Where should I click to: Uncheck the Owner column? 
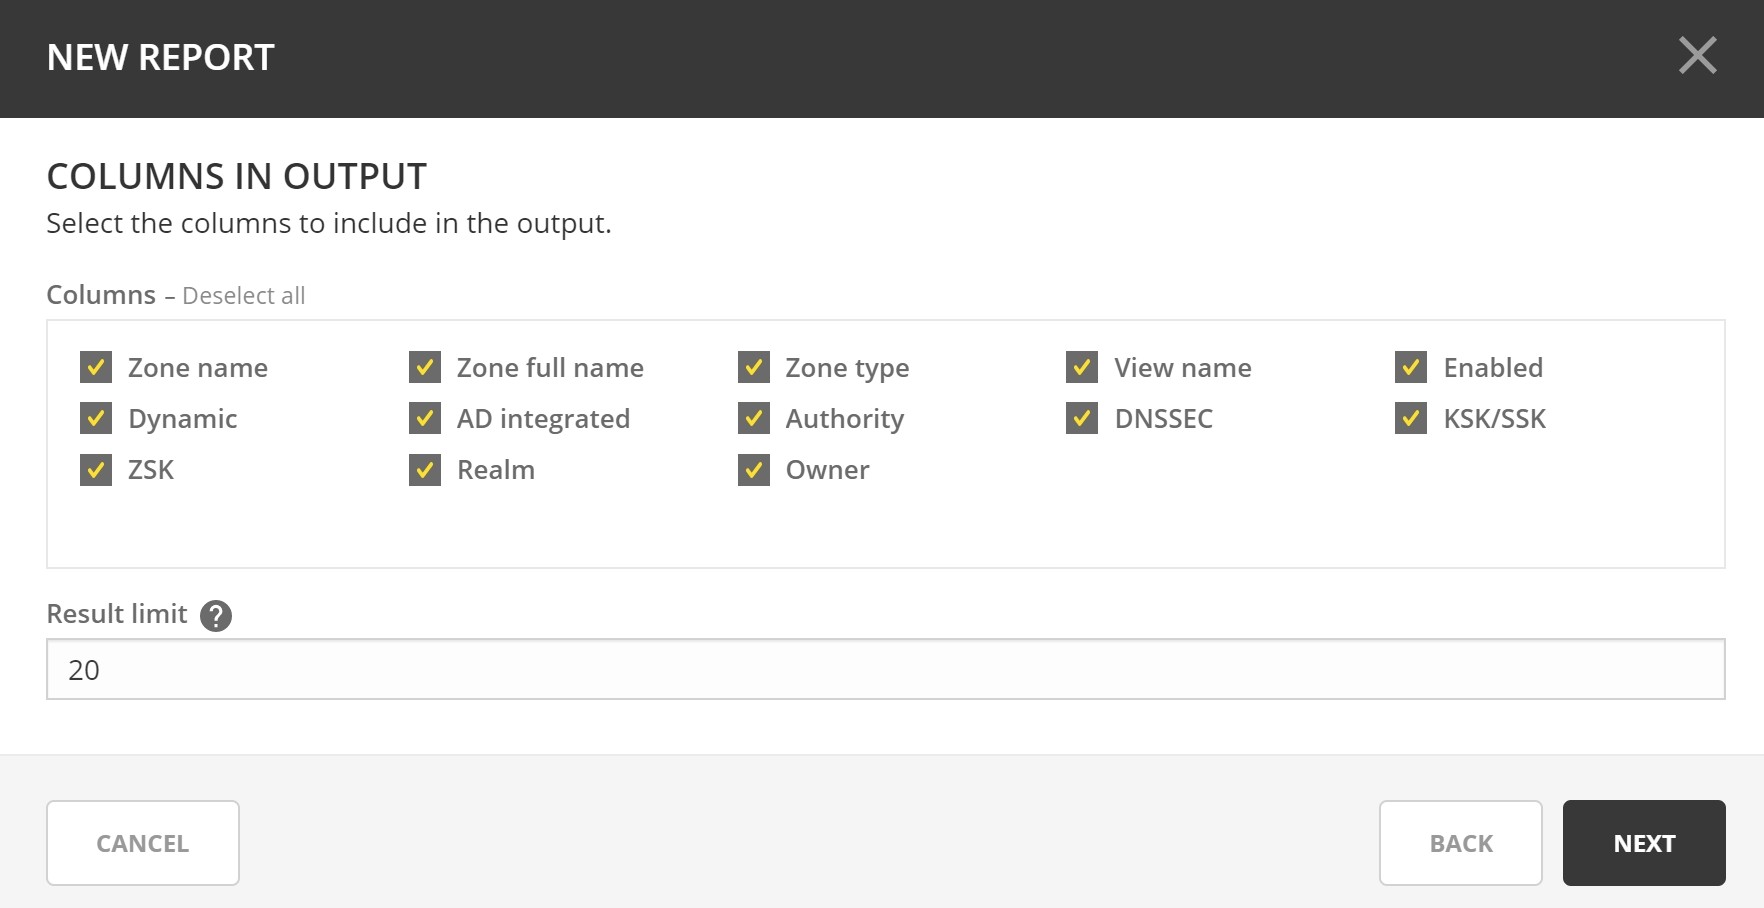pyautogui.click(x=754, y=469)
